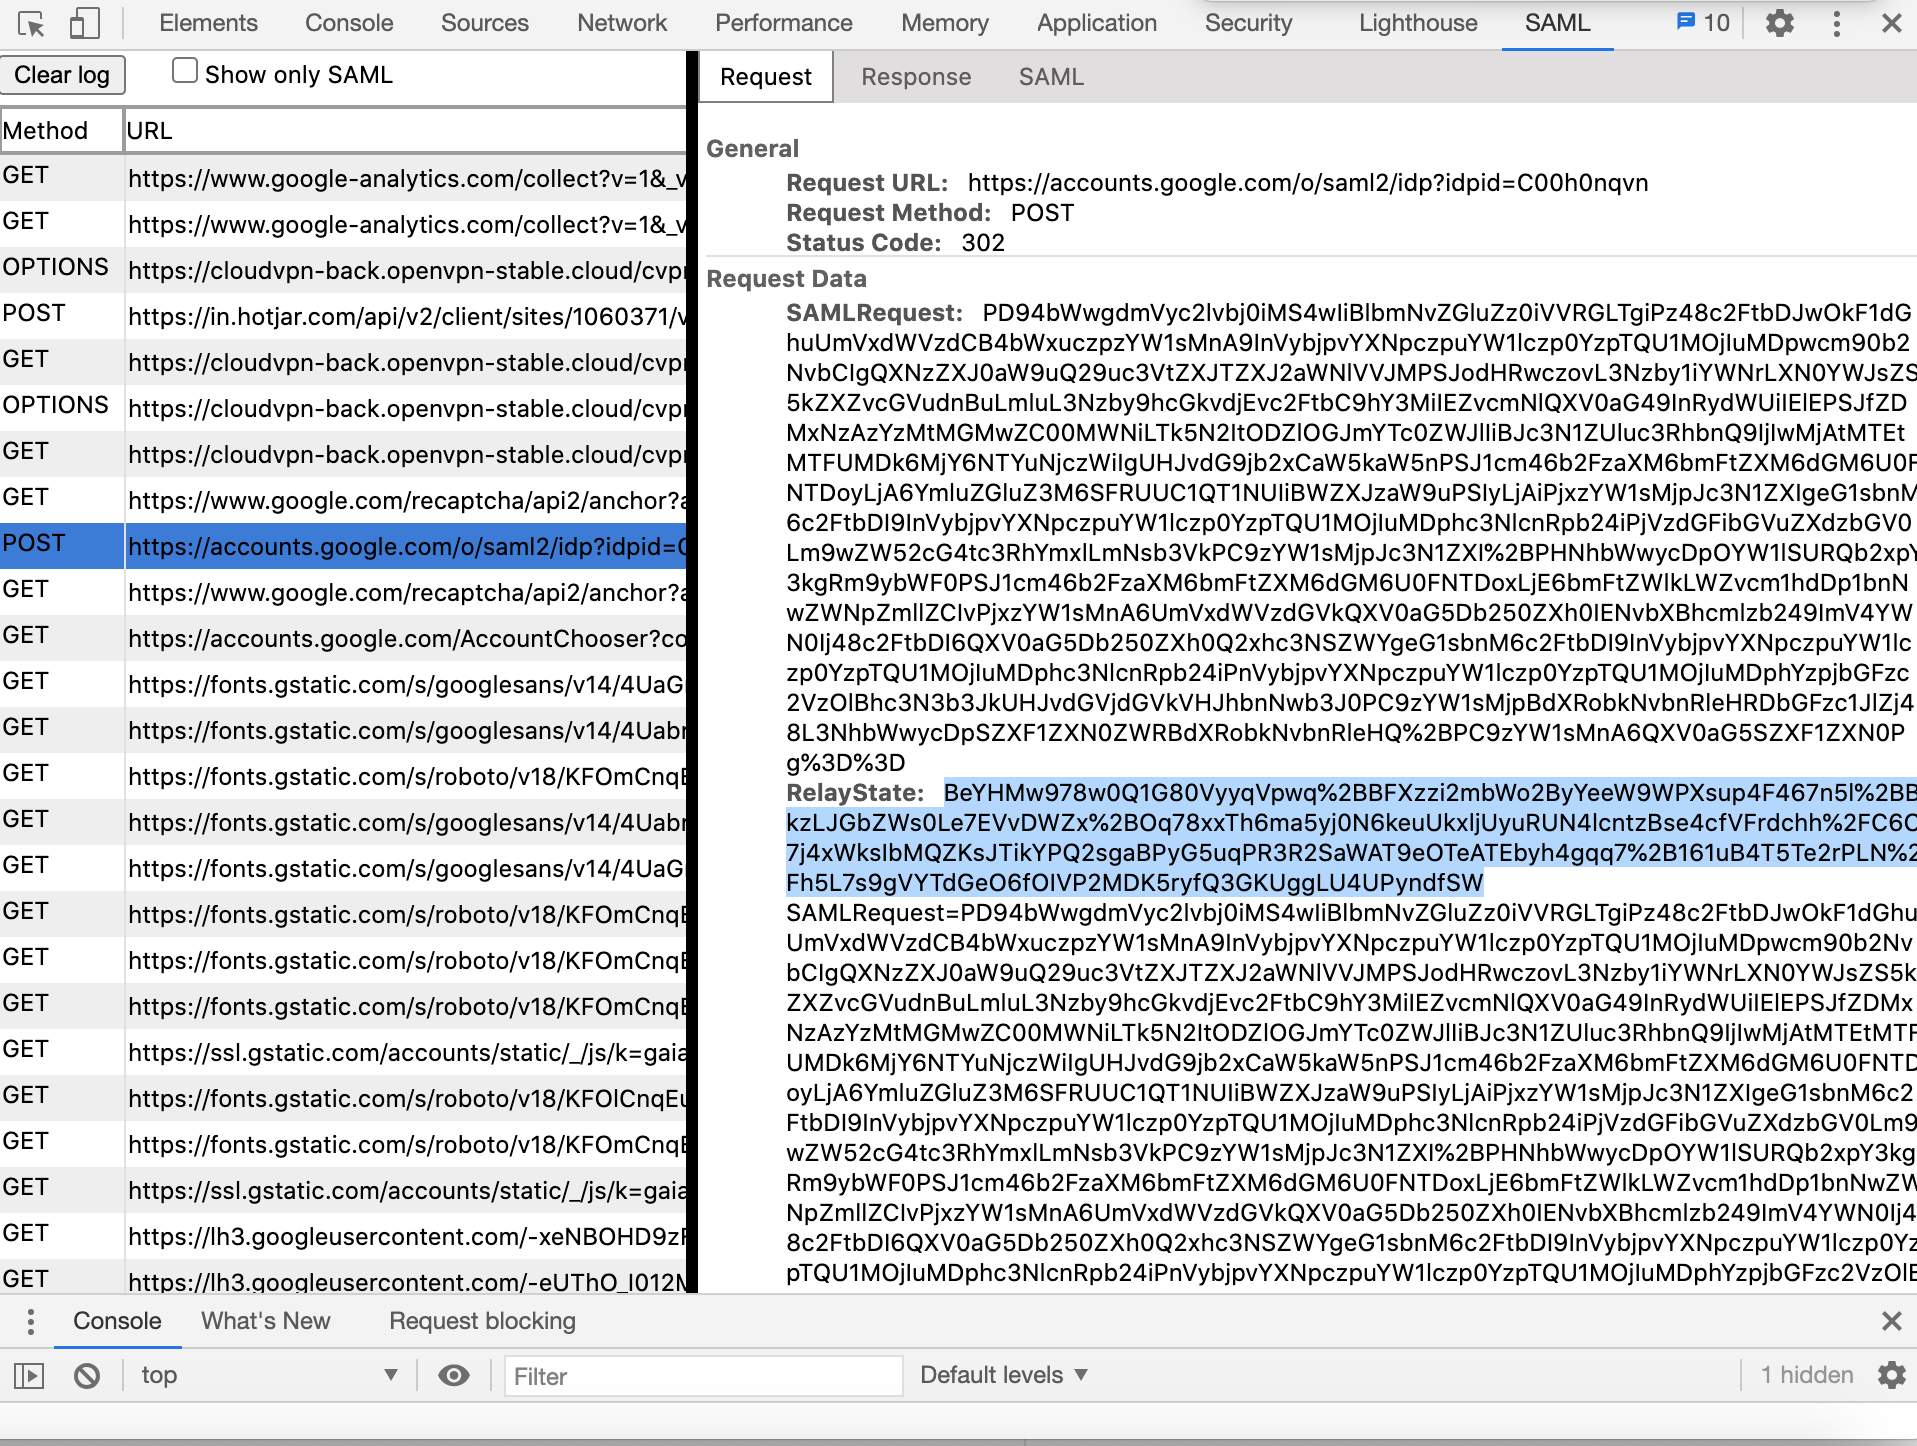Activate the inspect element picker icon

31,23
